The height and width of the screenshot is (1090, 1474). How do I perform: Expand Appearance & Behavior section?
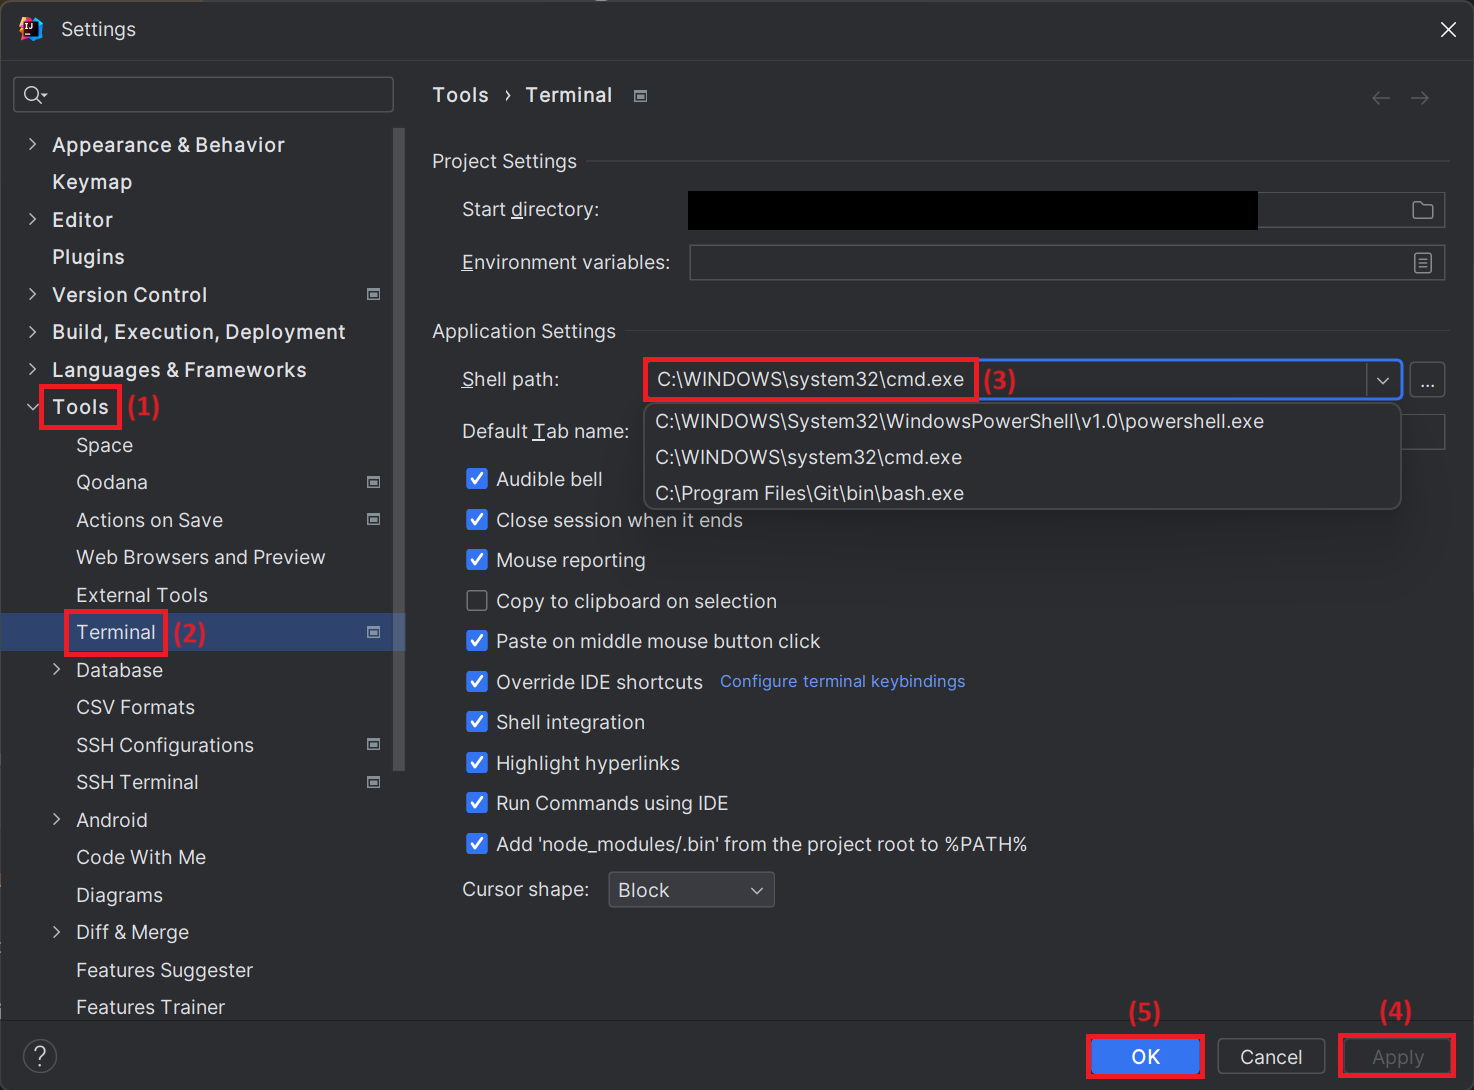[32, 145]
